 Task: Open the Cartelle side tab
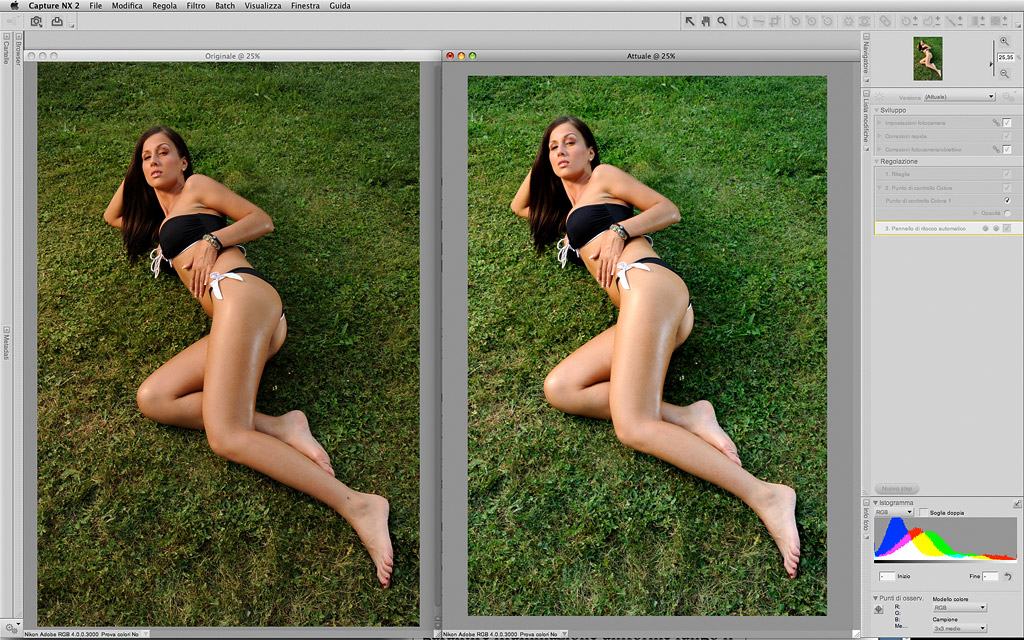coord(6,50)
